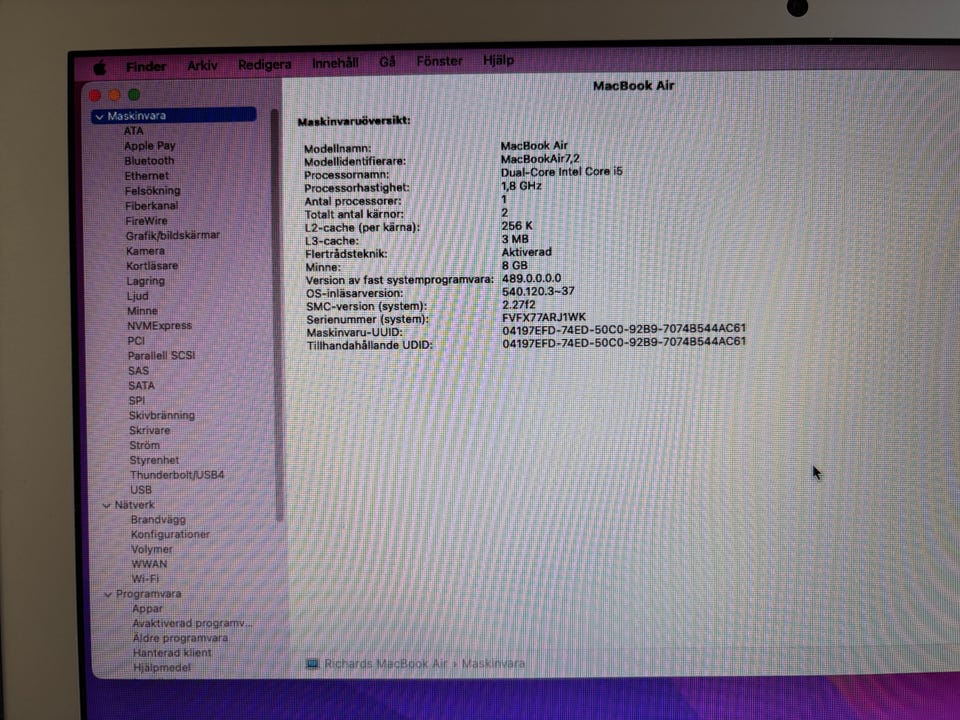The height and width of the screenshot is (720, 960).
Task: Select SPI in the sidebar
Action: [x=137, y=400]
